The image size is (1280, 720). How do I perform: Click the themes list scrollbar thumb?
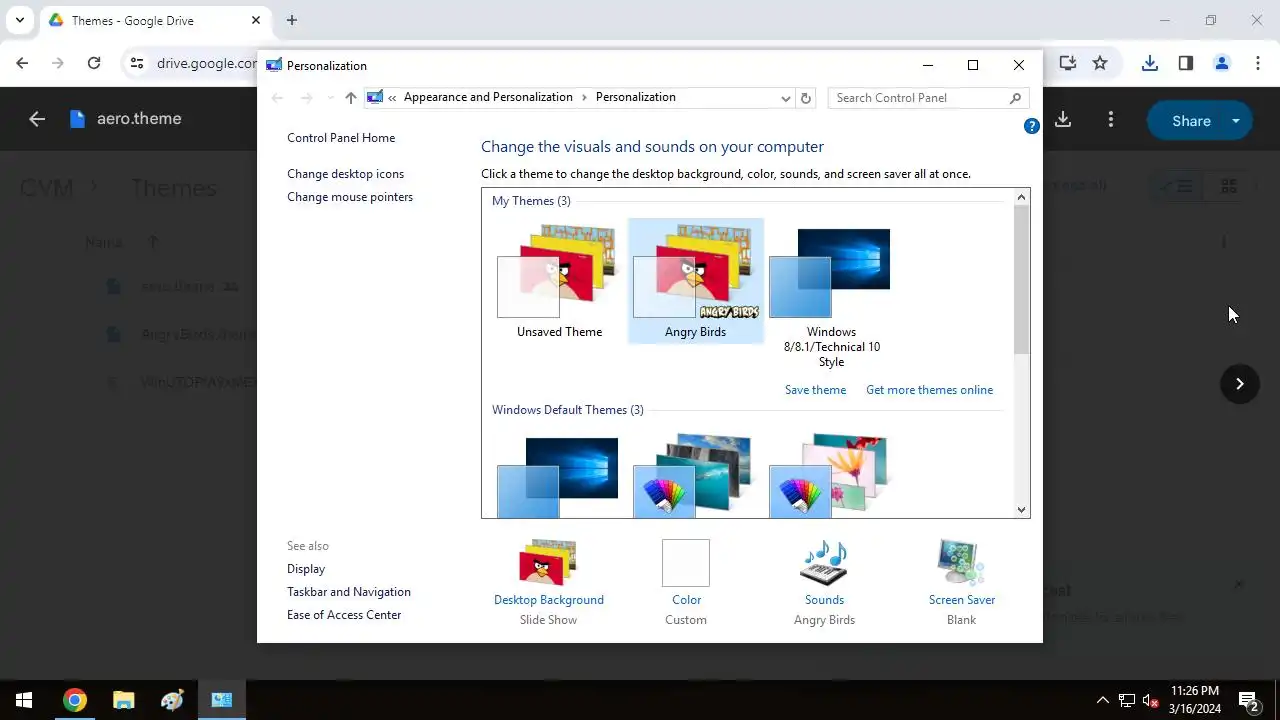[1021, 280]
